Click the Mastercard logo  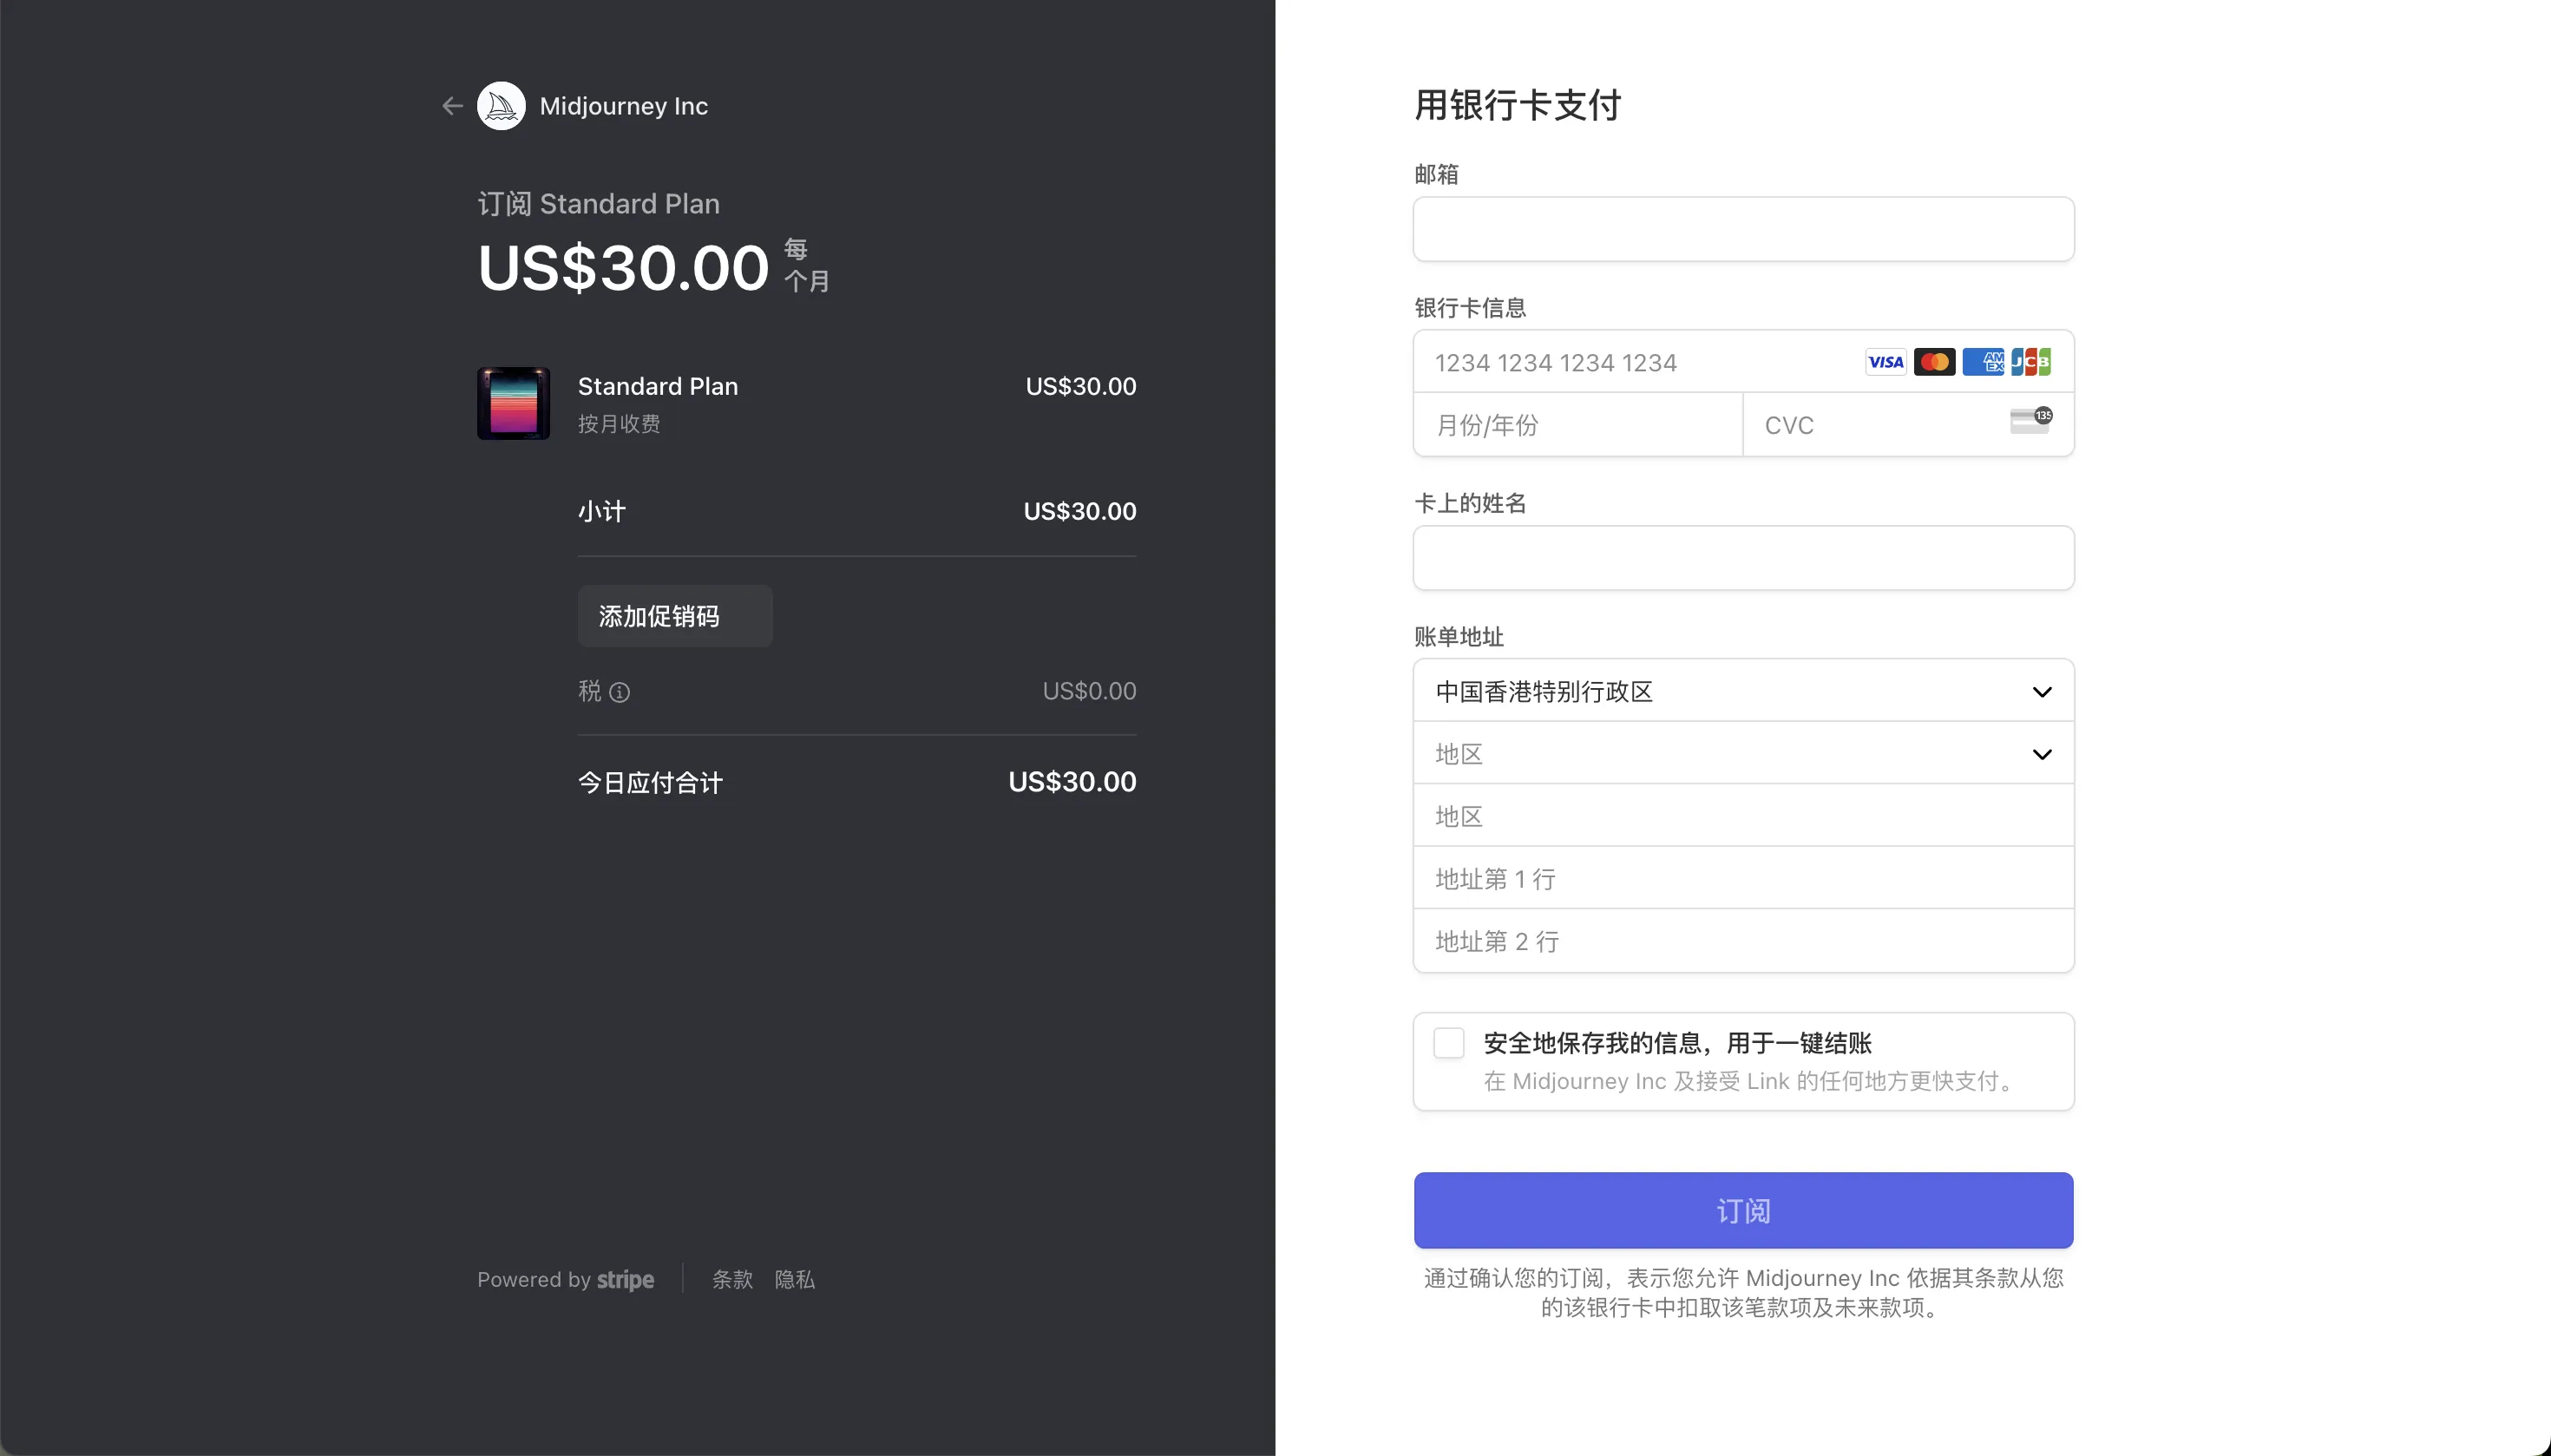(1934, 362)
